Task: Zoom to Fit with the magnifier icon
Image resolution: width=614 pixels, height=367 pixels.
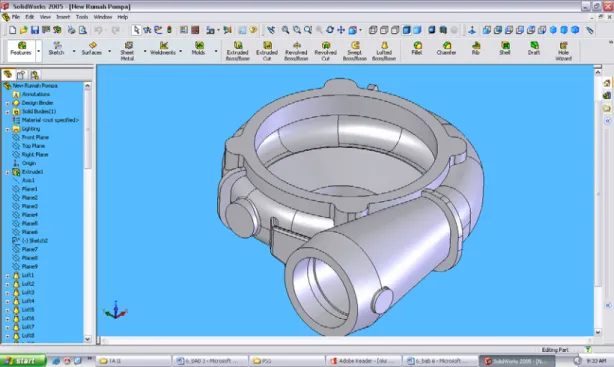Action: (x=285, y=30)
